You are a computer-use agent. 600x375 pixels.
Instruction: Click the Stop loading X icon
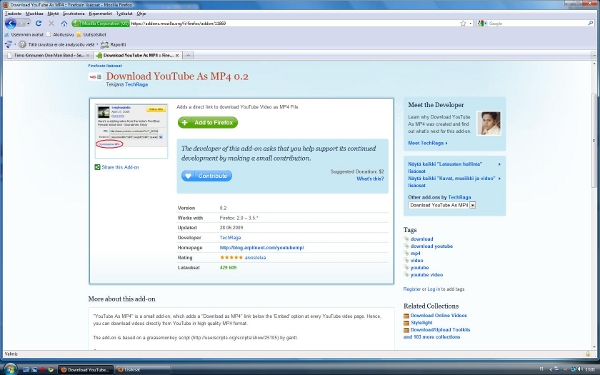tap(51, 23)
